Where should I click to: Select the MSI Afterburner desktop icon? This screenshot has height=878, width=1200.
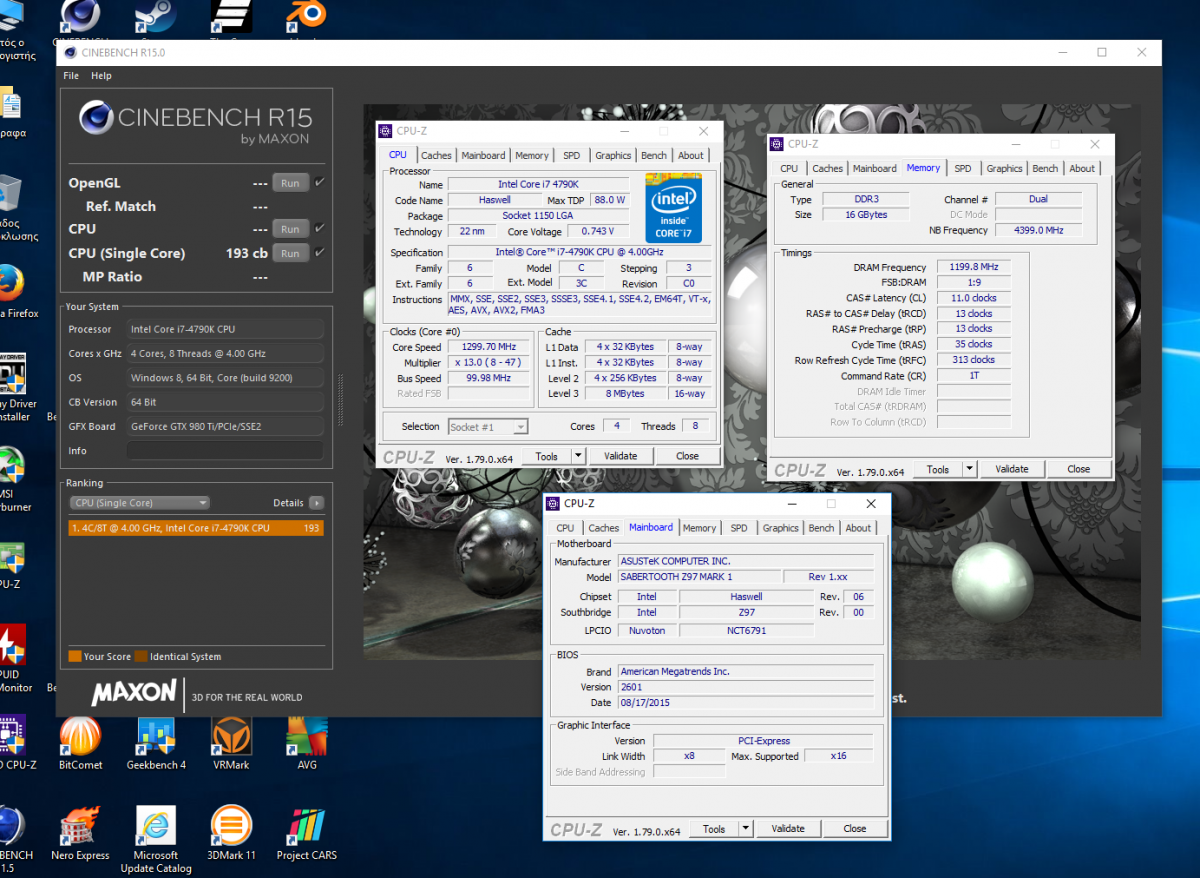click(12, 478)
